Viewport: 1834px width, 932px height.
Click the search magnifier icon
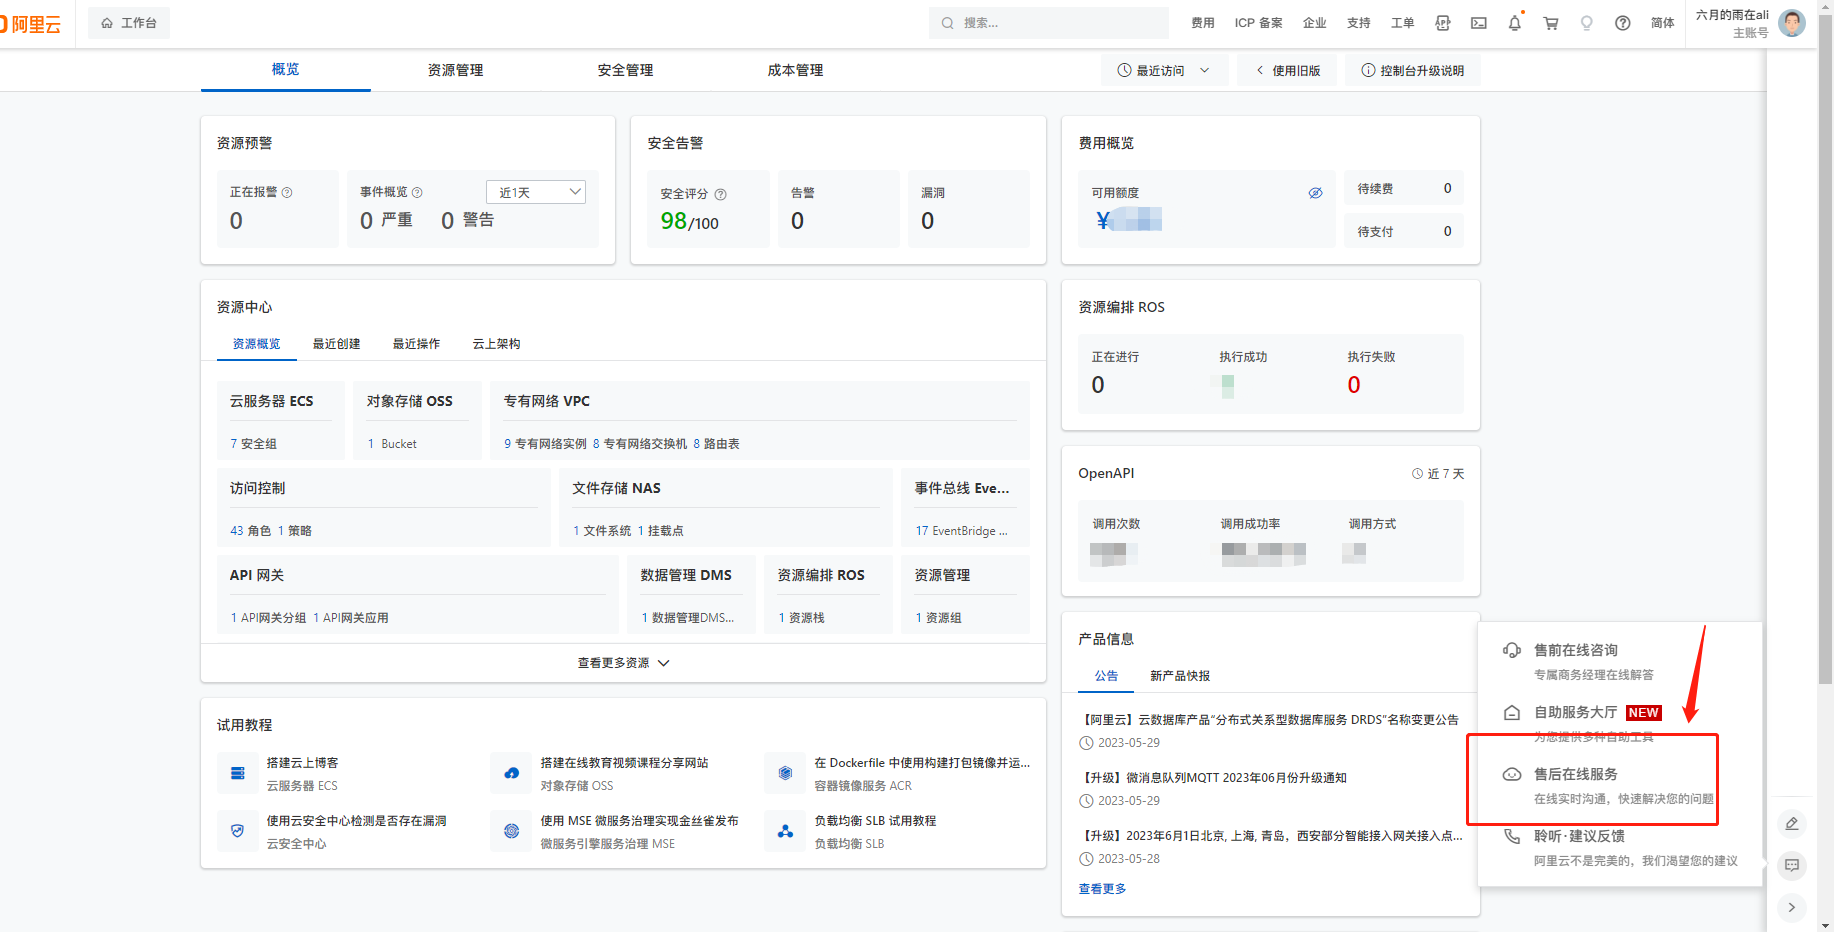coord(947,23)
